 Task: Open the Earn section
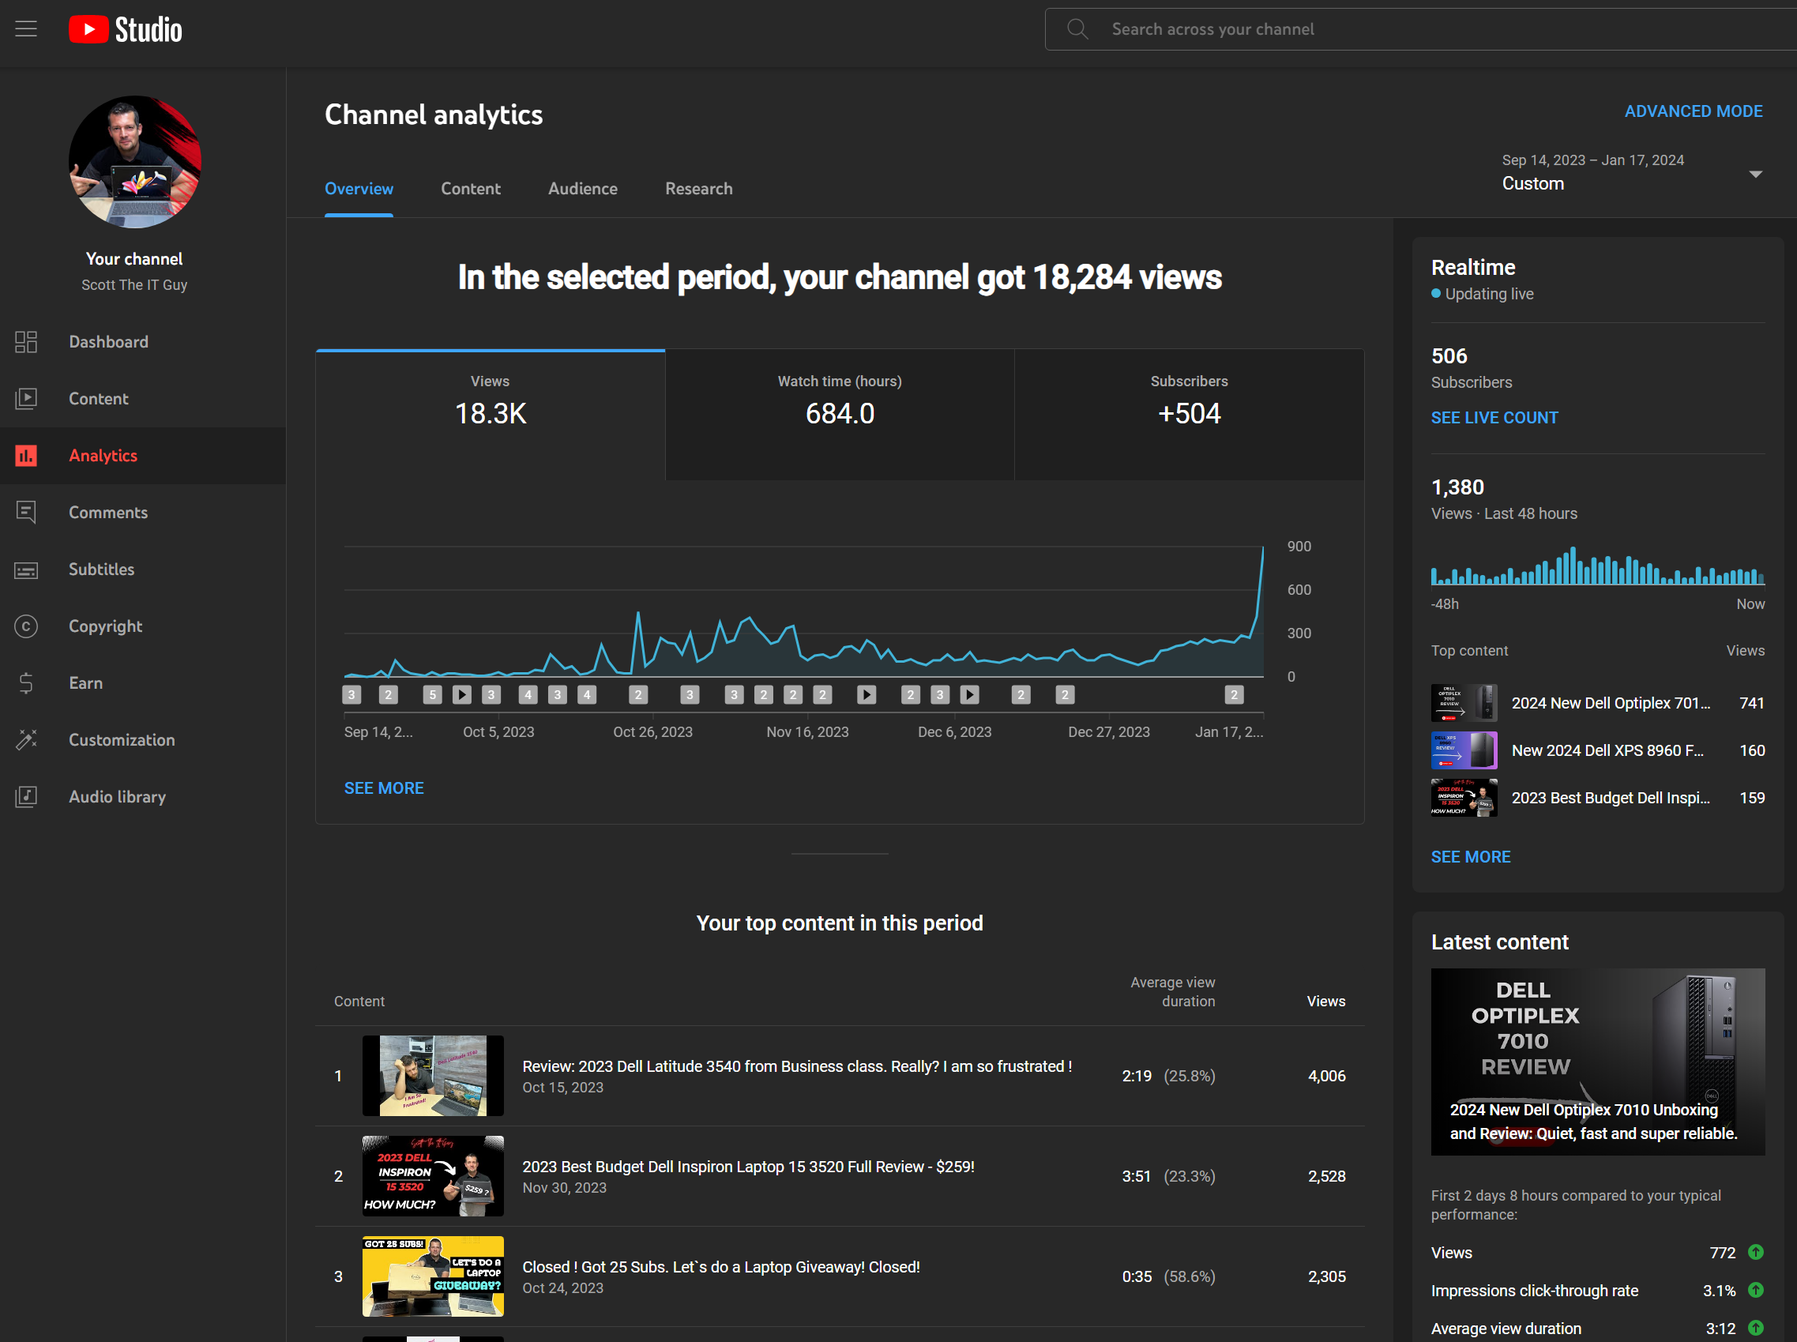[143, 684]
